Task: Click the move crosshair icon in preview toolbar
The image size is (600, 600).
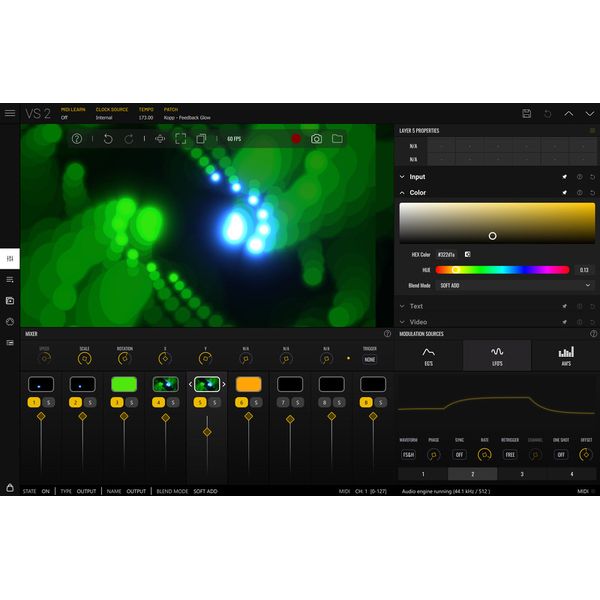Action: pos(160,139)
